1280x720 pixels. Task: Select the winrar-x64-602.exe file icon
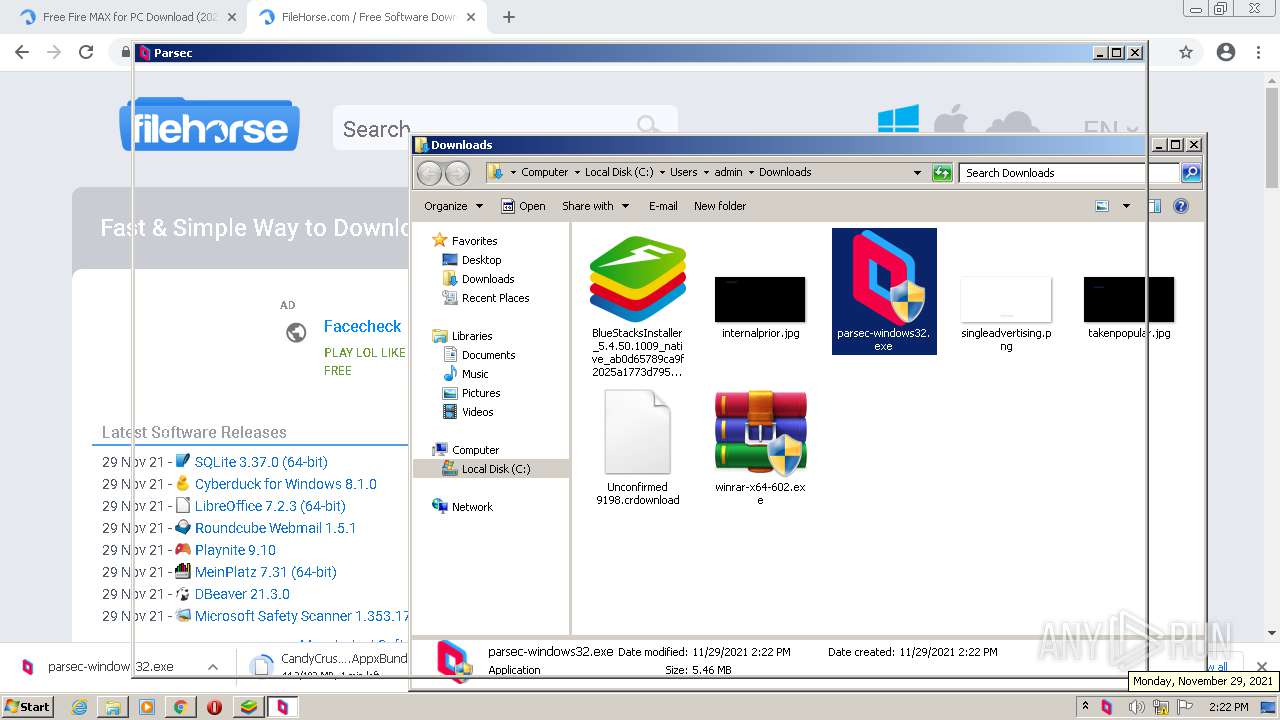[760, 432]
